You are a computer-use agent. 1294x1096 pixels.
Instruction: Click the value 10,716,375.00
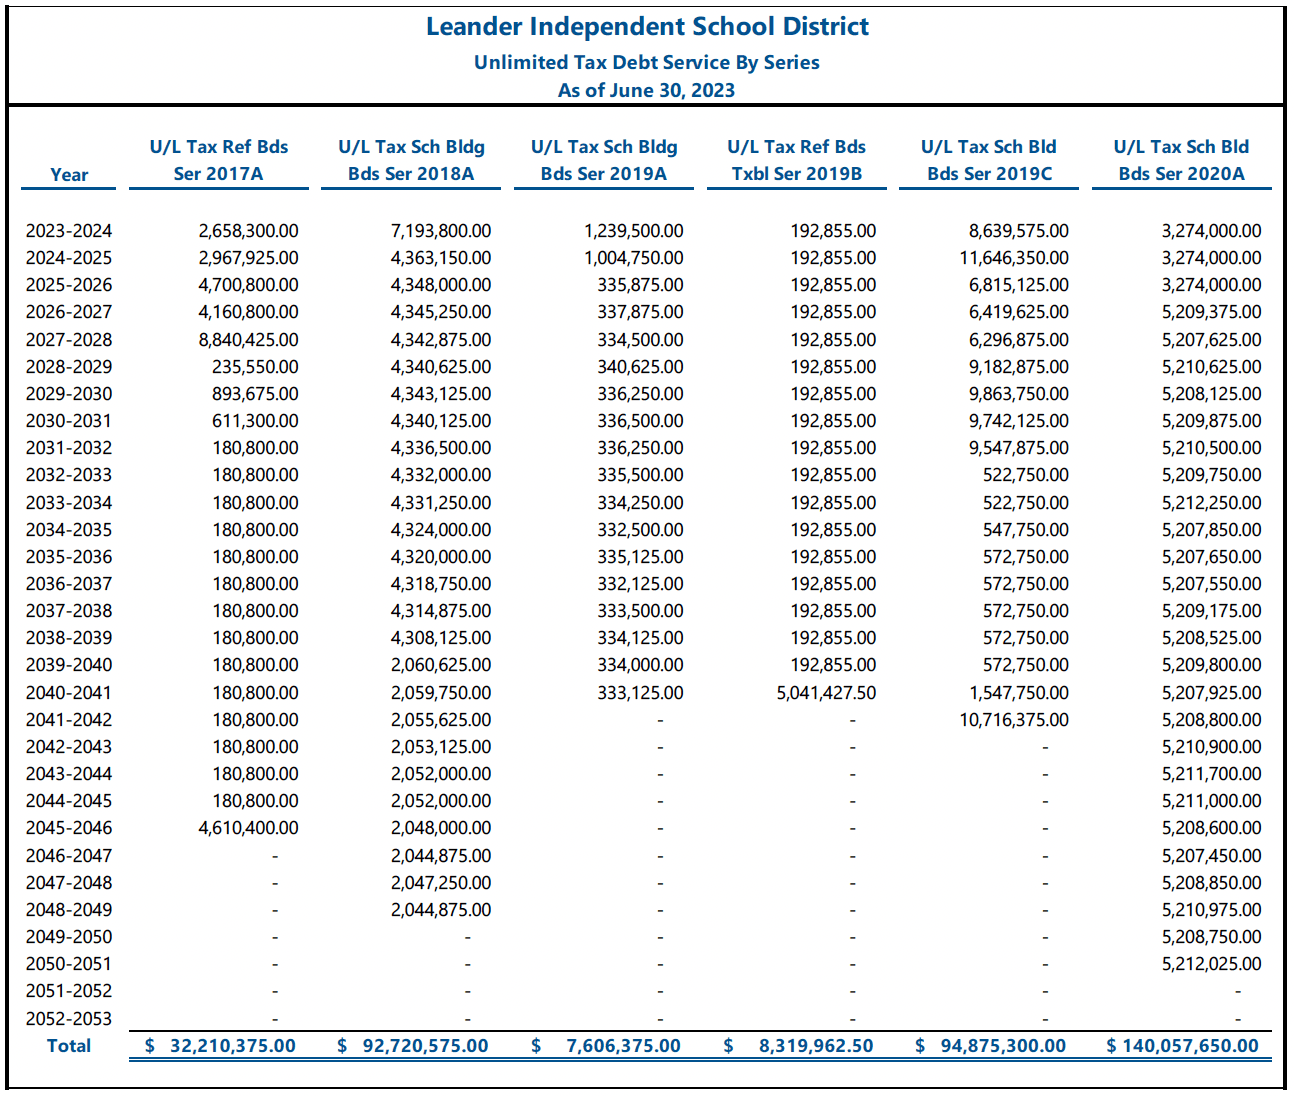1015,720
